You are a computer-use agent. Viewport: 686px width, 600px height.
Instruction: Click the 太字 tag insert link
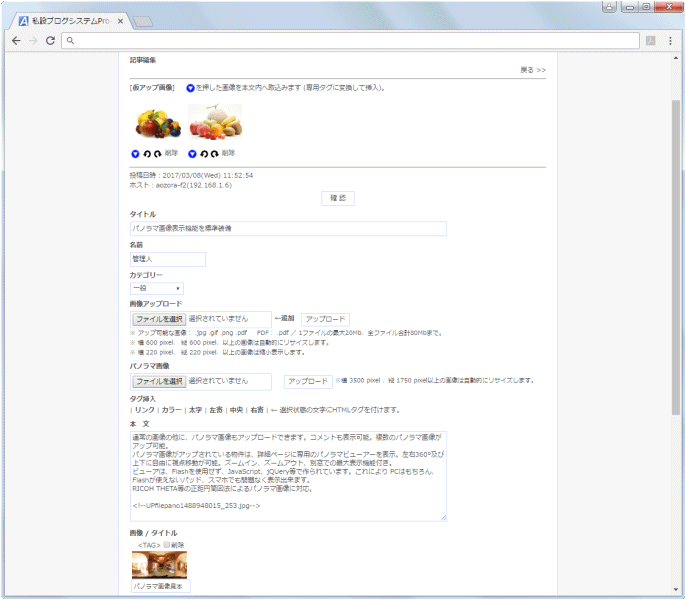[195, 409]
